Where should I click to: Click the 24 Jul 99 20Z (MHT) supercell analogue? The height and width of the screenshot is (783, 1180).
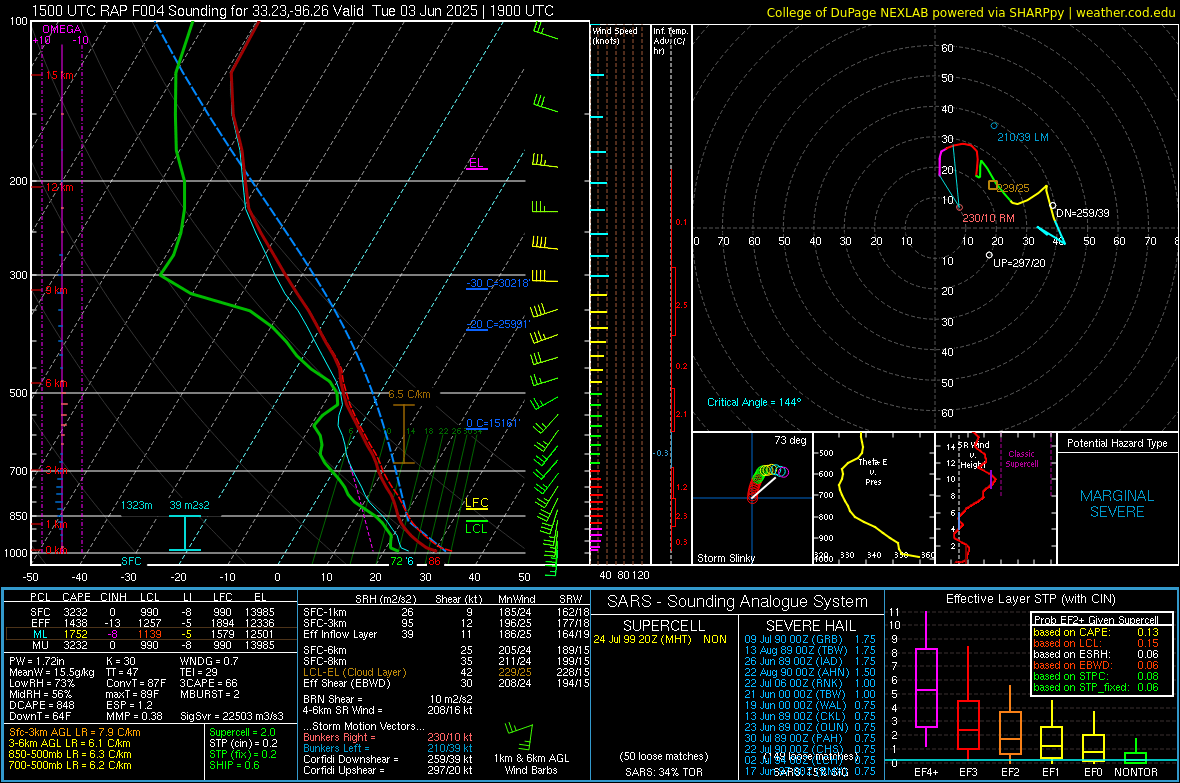(x=660, y=638)
